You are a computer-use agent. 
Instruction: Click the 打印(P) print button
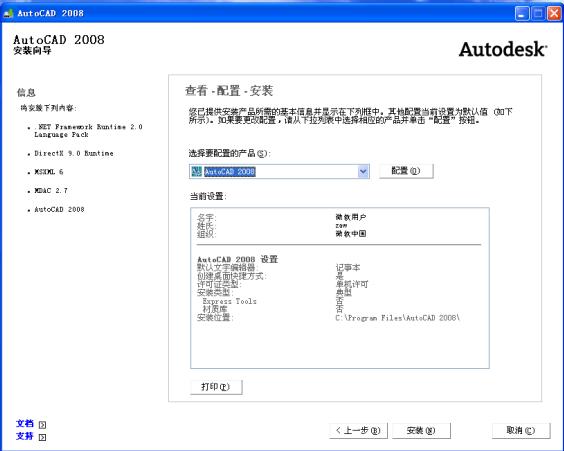(x=216, y=387)
